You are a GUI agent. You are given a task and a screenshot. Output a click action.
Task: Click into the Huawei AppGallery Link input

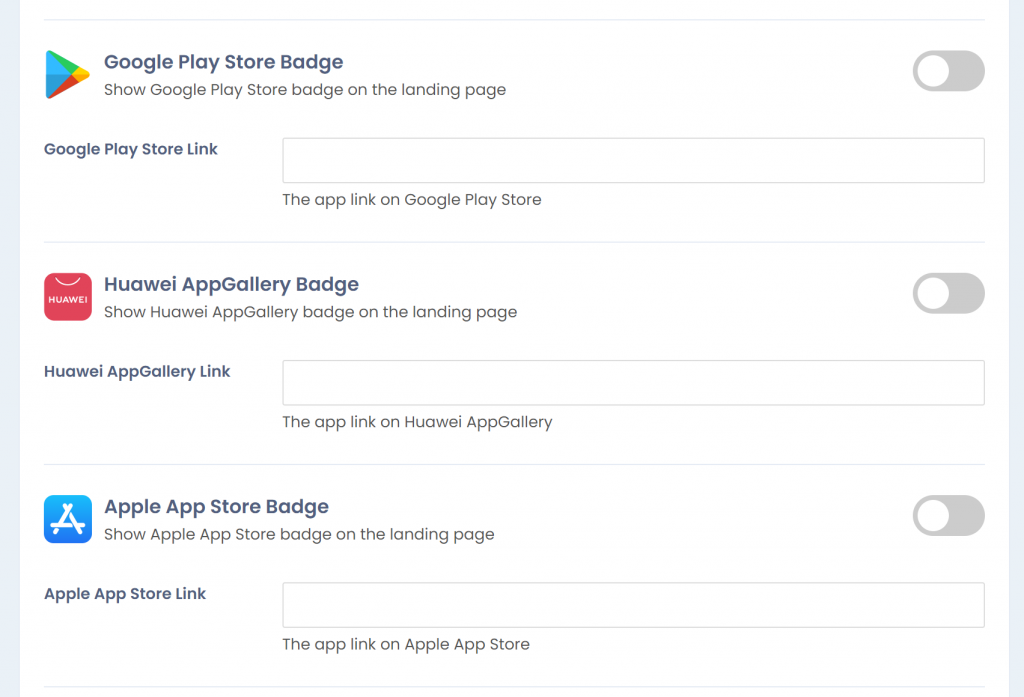pos(633,382)
